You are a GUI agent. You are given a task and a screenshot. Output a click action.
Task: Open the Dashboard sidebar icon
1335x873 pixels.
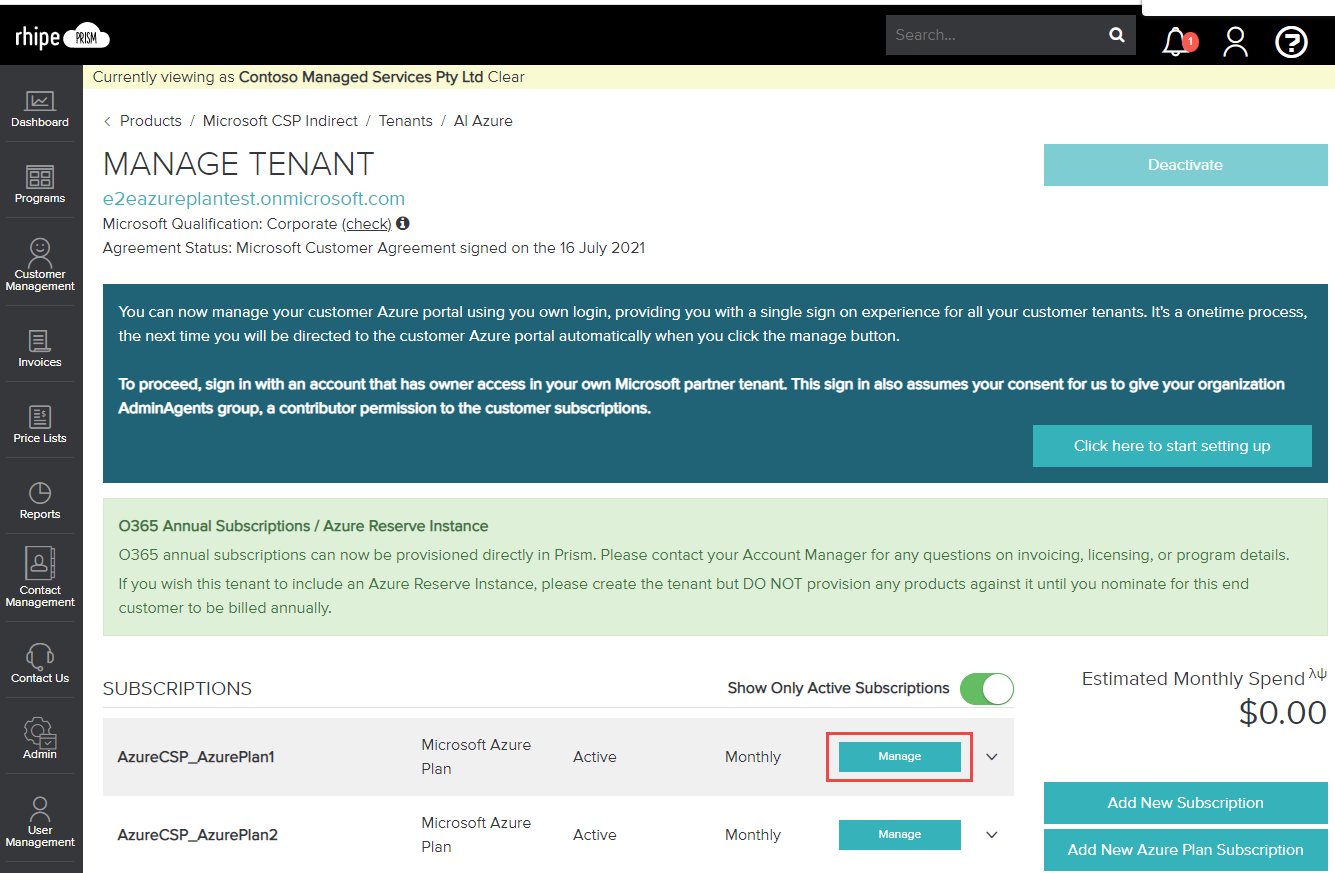point(40,109)
